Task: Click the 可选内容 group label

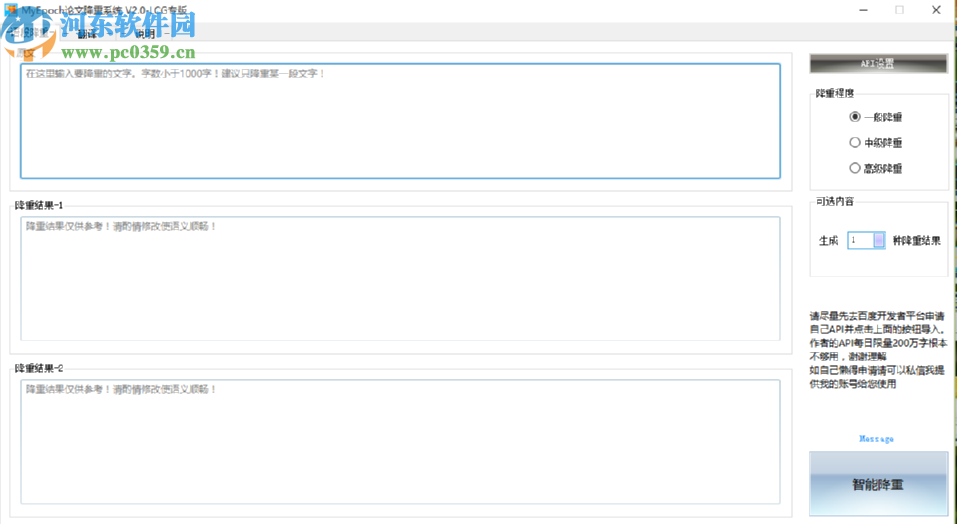Action: click(835, 201)
